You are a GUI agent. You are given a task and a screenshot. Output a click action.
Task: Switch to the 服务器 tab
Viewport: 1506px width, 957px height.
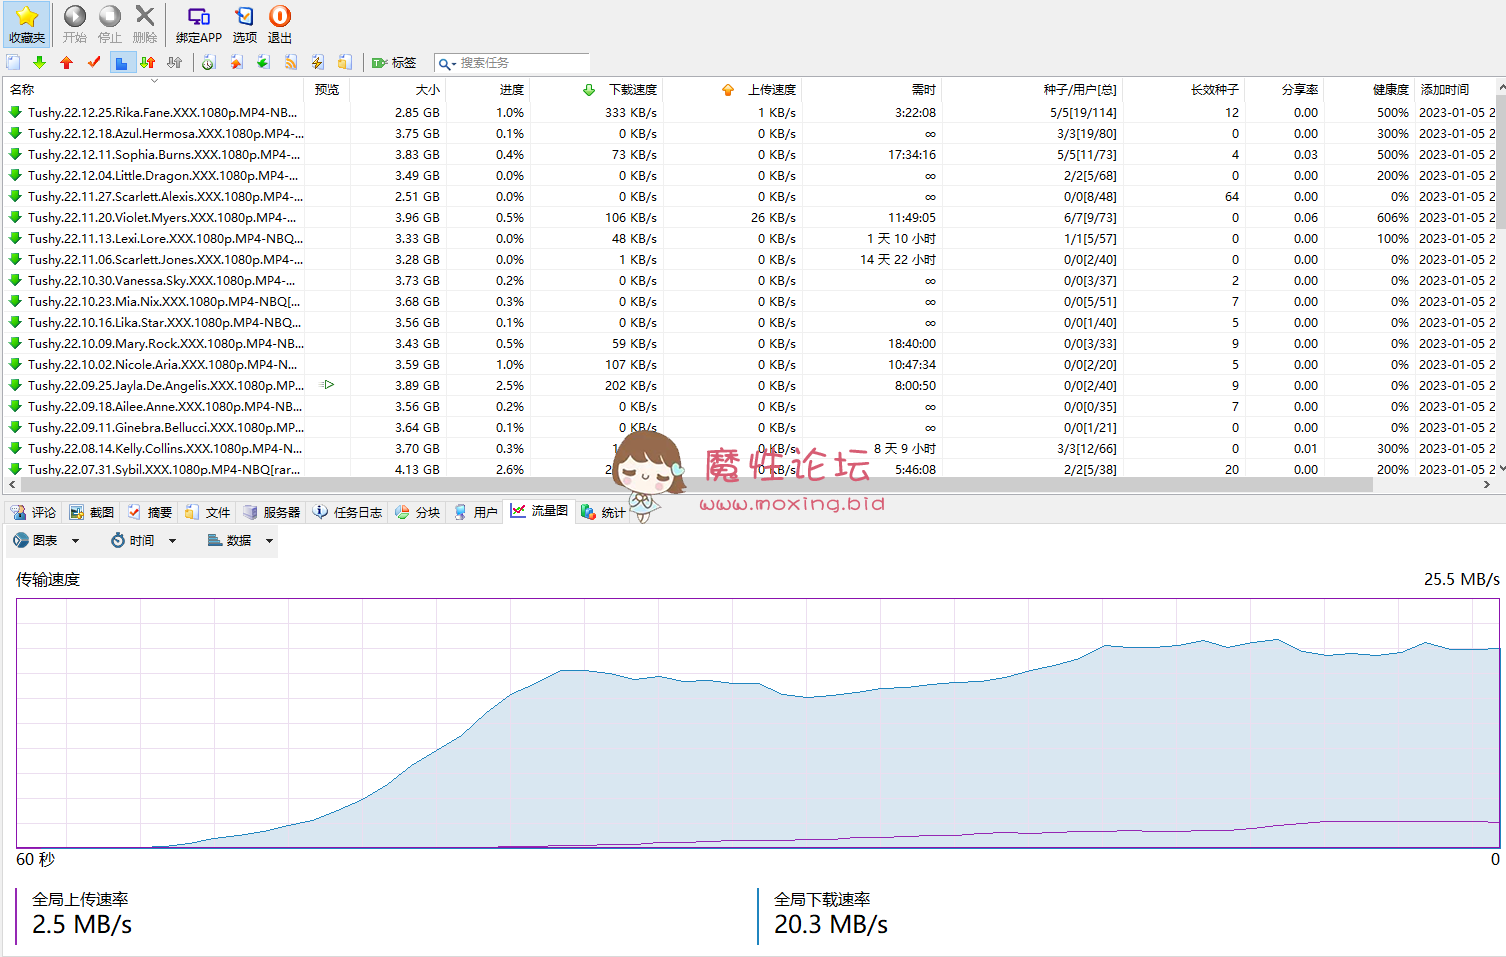point(271,512)
